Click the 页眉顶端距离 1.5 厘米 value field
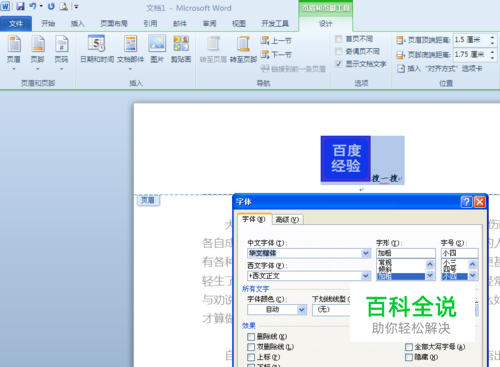Image resolution: width=500 pixels, height=367 pixels. coord(470,40)
